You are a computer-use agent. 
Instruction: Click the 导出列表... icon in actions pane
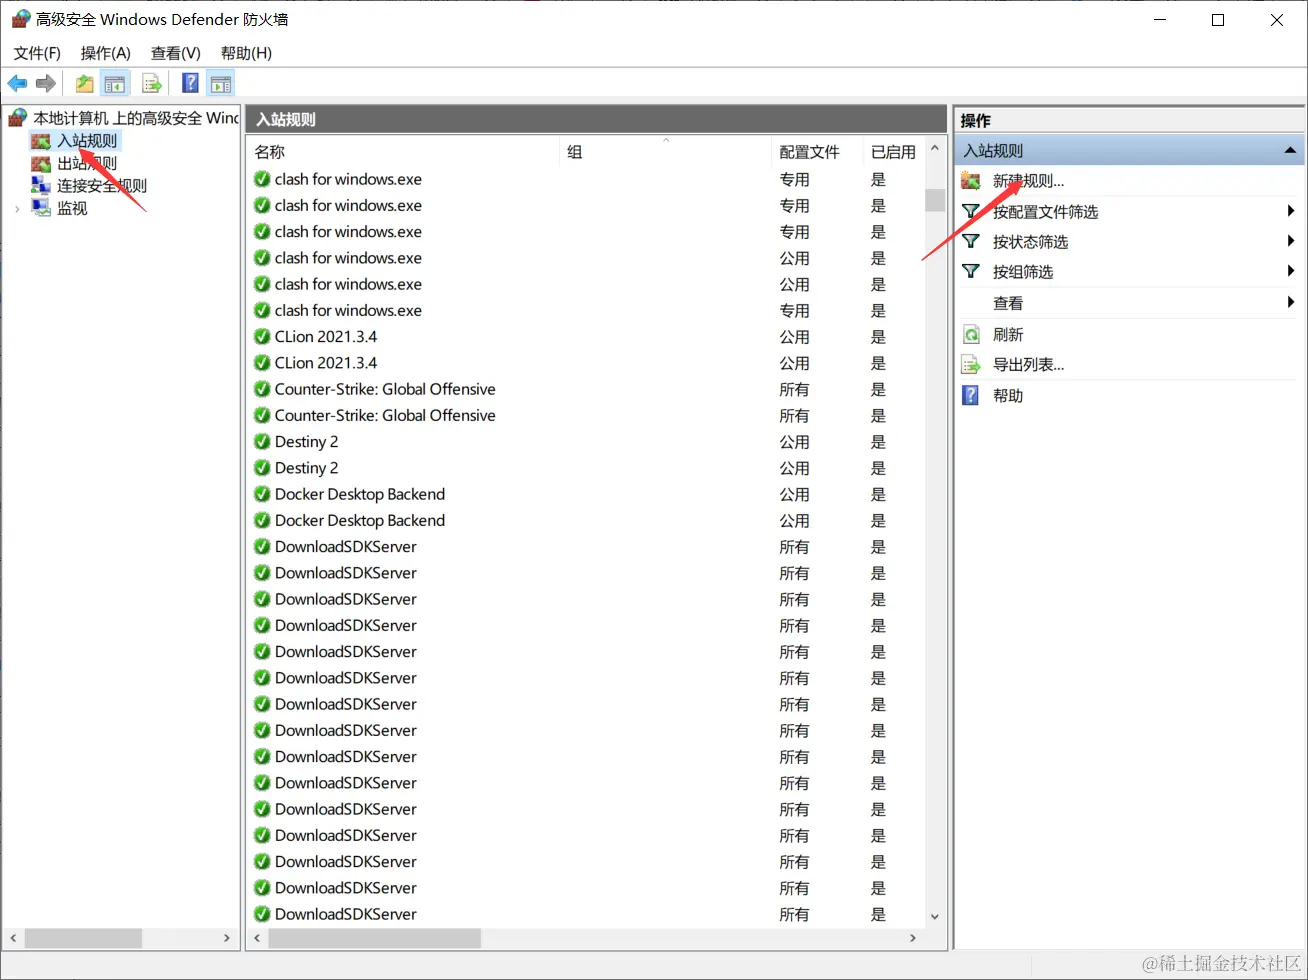971,365
